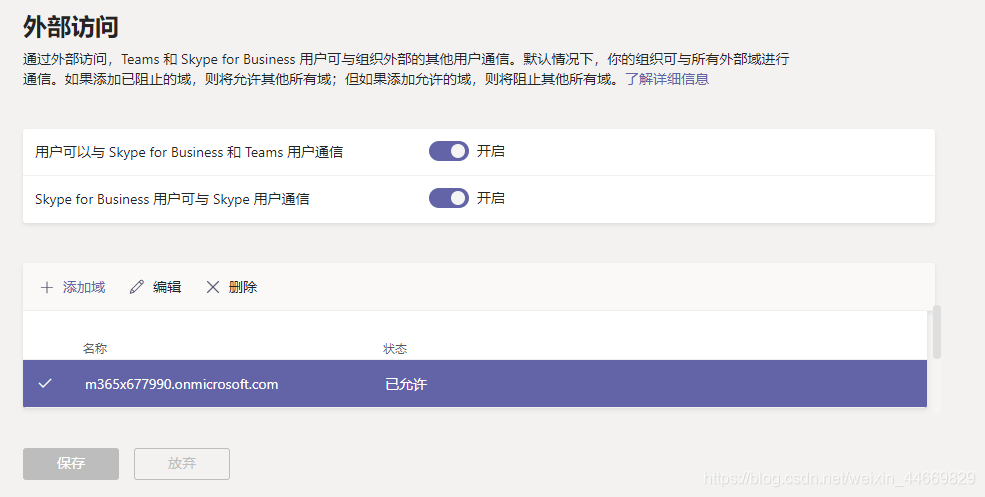
Task: Open the 了解详细信息 link
Action: tap(667, 79)
